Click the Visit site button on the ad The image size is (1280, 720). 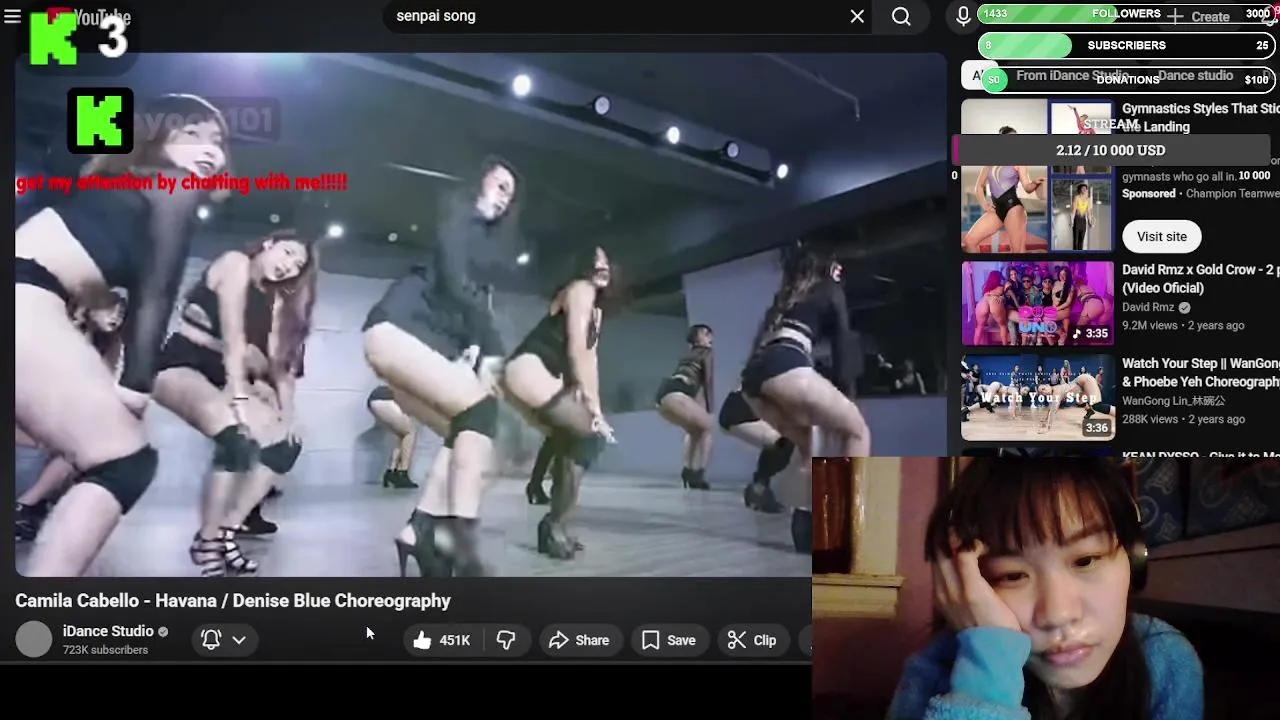coord(1162,236)
